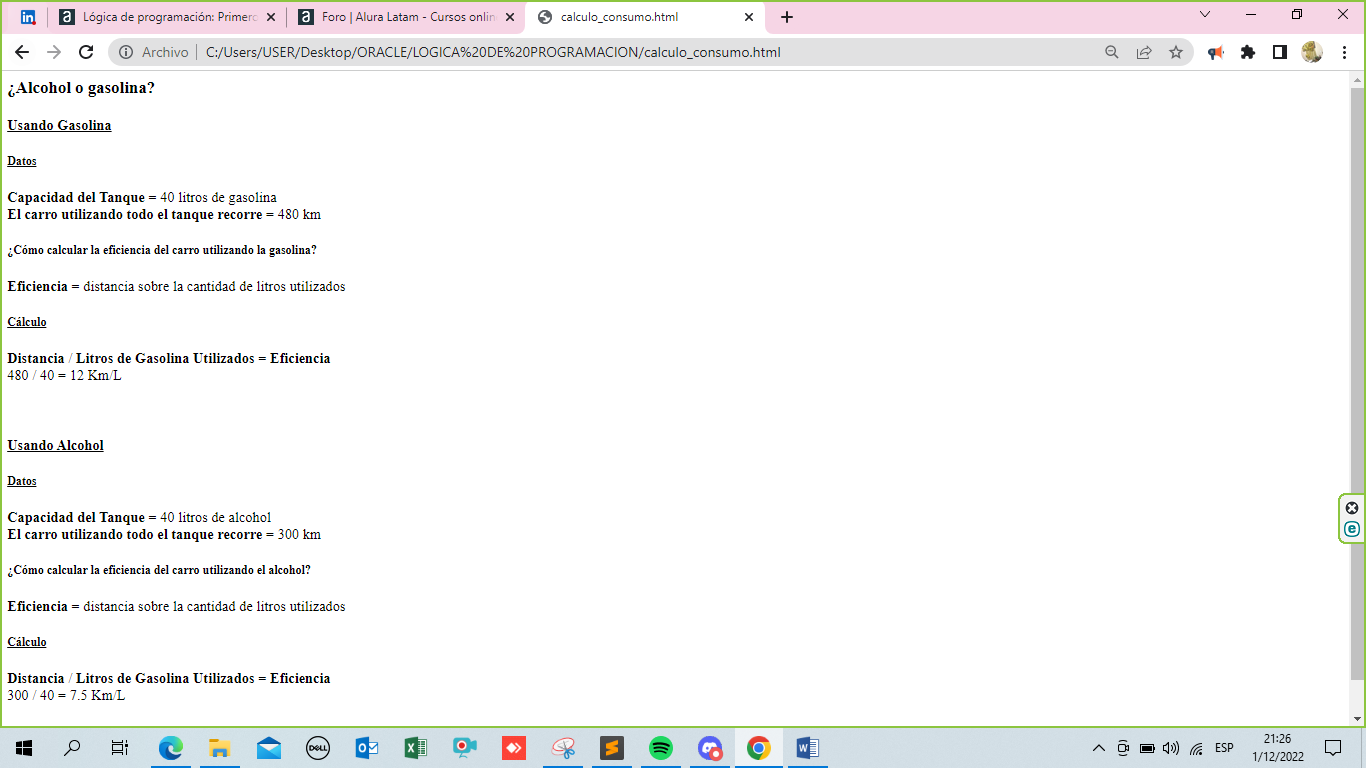Open Excel from the taskbar
Image resolution: width=1366 pixels, height=768 pixels.
[416, 747]
